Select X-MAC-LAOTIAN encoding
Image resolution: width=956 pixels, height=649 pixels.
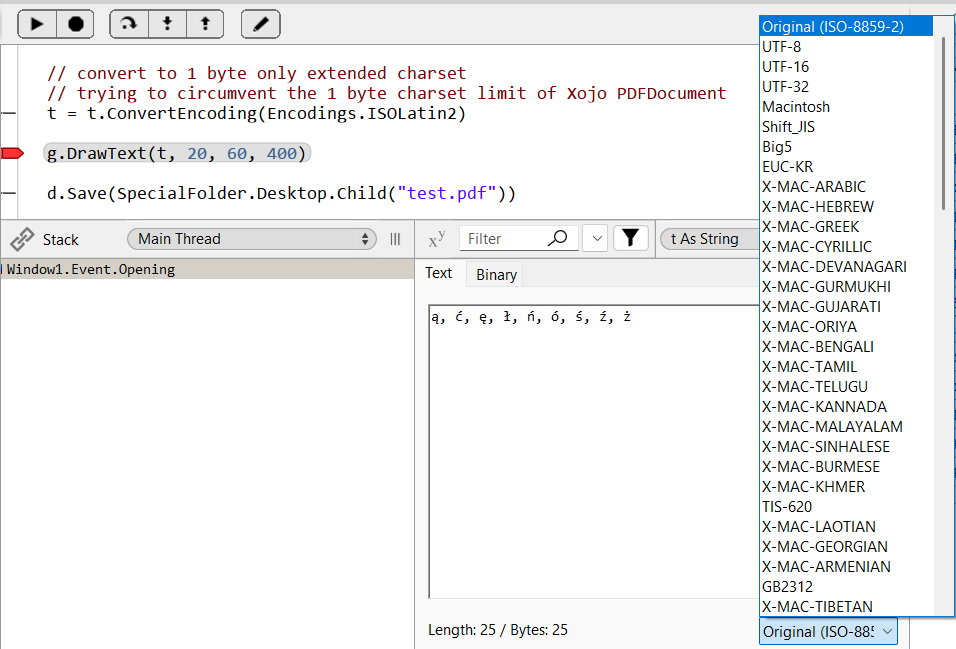pos(846,527)
